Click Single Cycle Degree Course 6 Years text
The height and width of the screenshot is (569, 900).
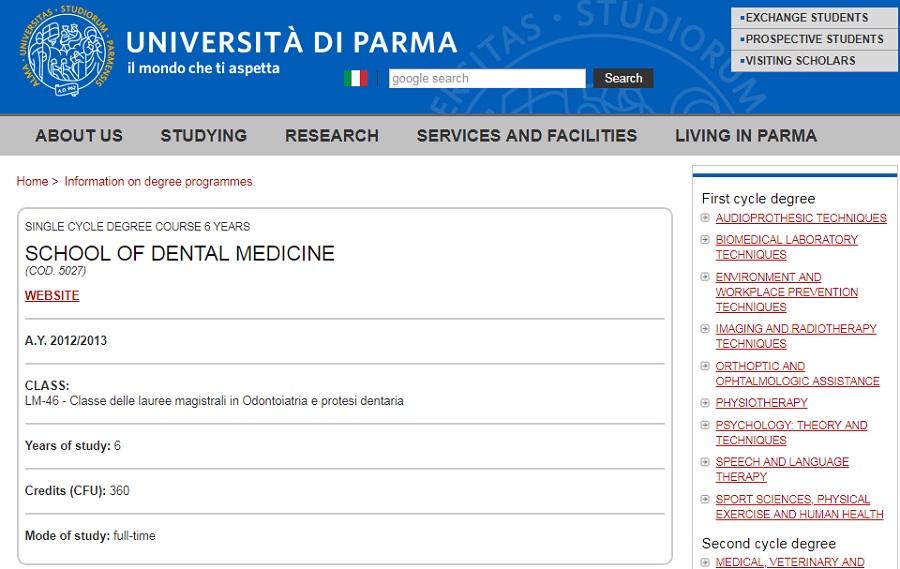137,227
